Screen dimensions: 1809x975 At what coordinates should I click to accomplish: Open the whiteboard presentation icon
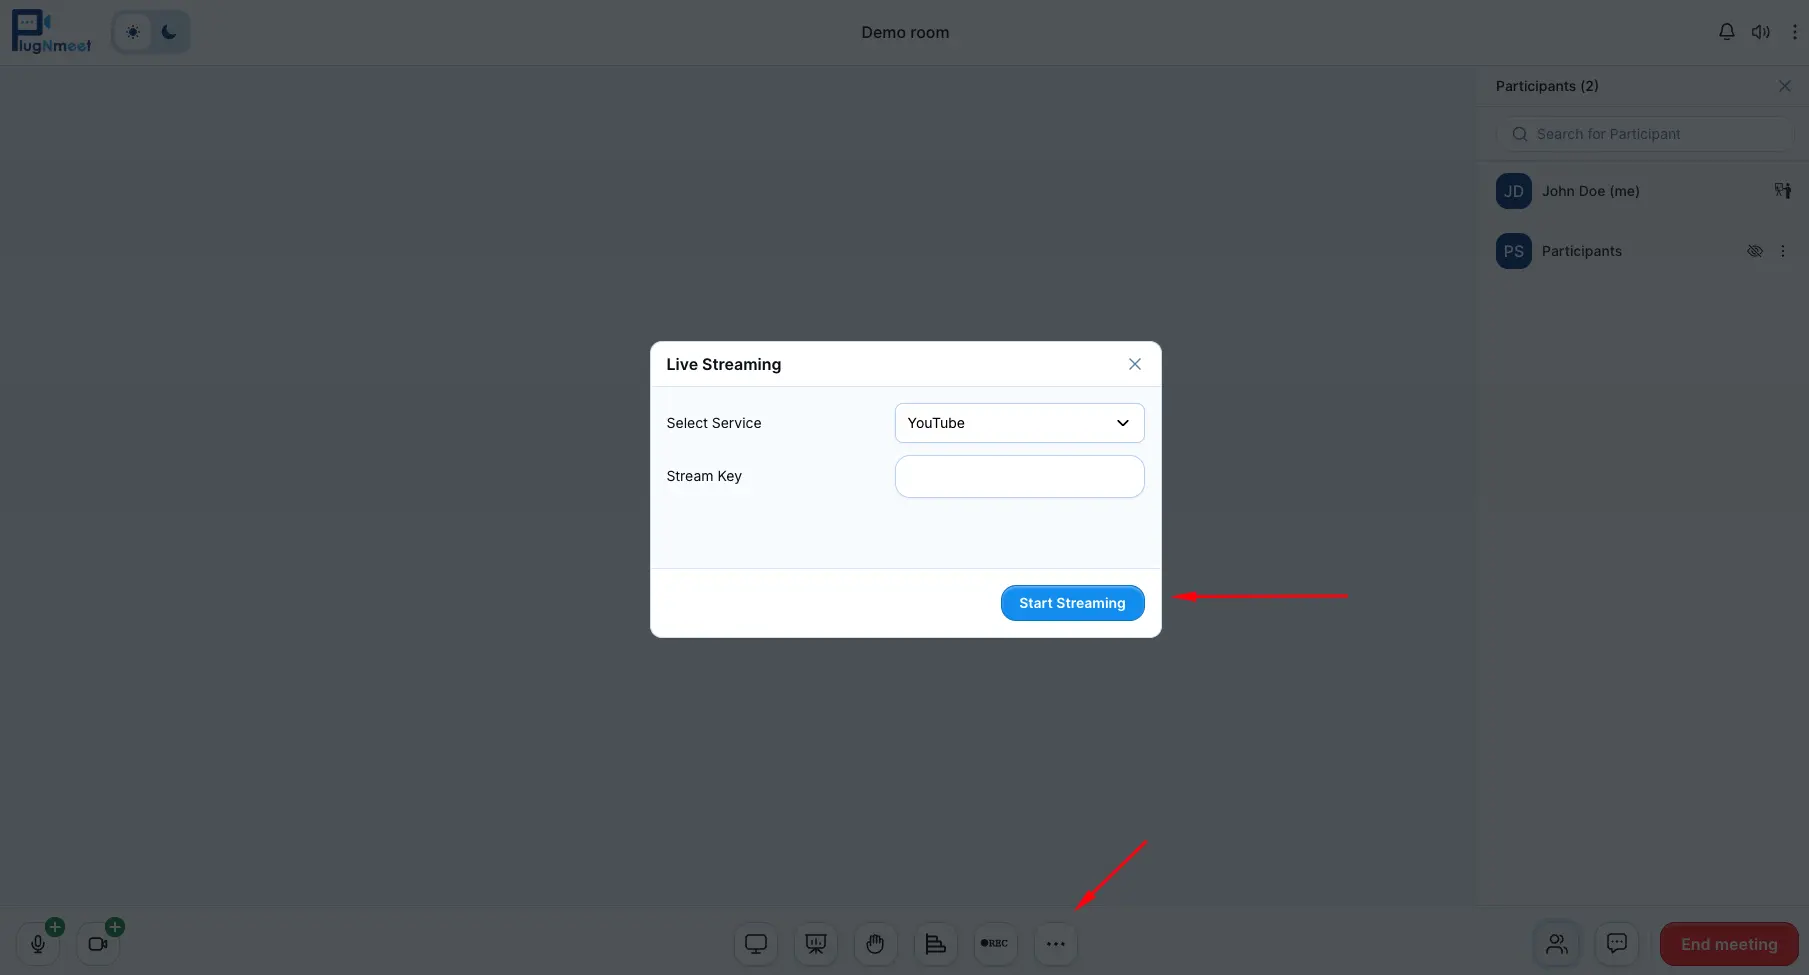tap(816, 944)
